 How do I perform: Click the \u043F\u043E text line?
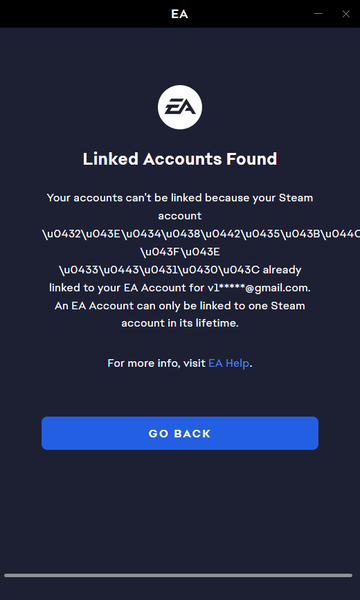click(x=180, y=252)
